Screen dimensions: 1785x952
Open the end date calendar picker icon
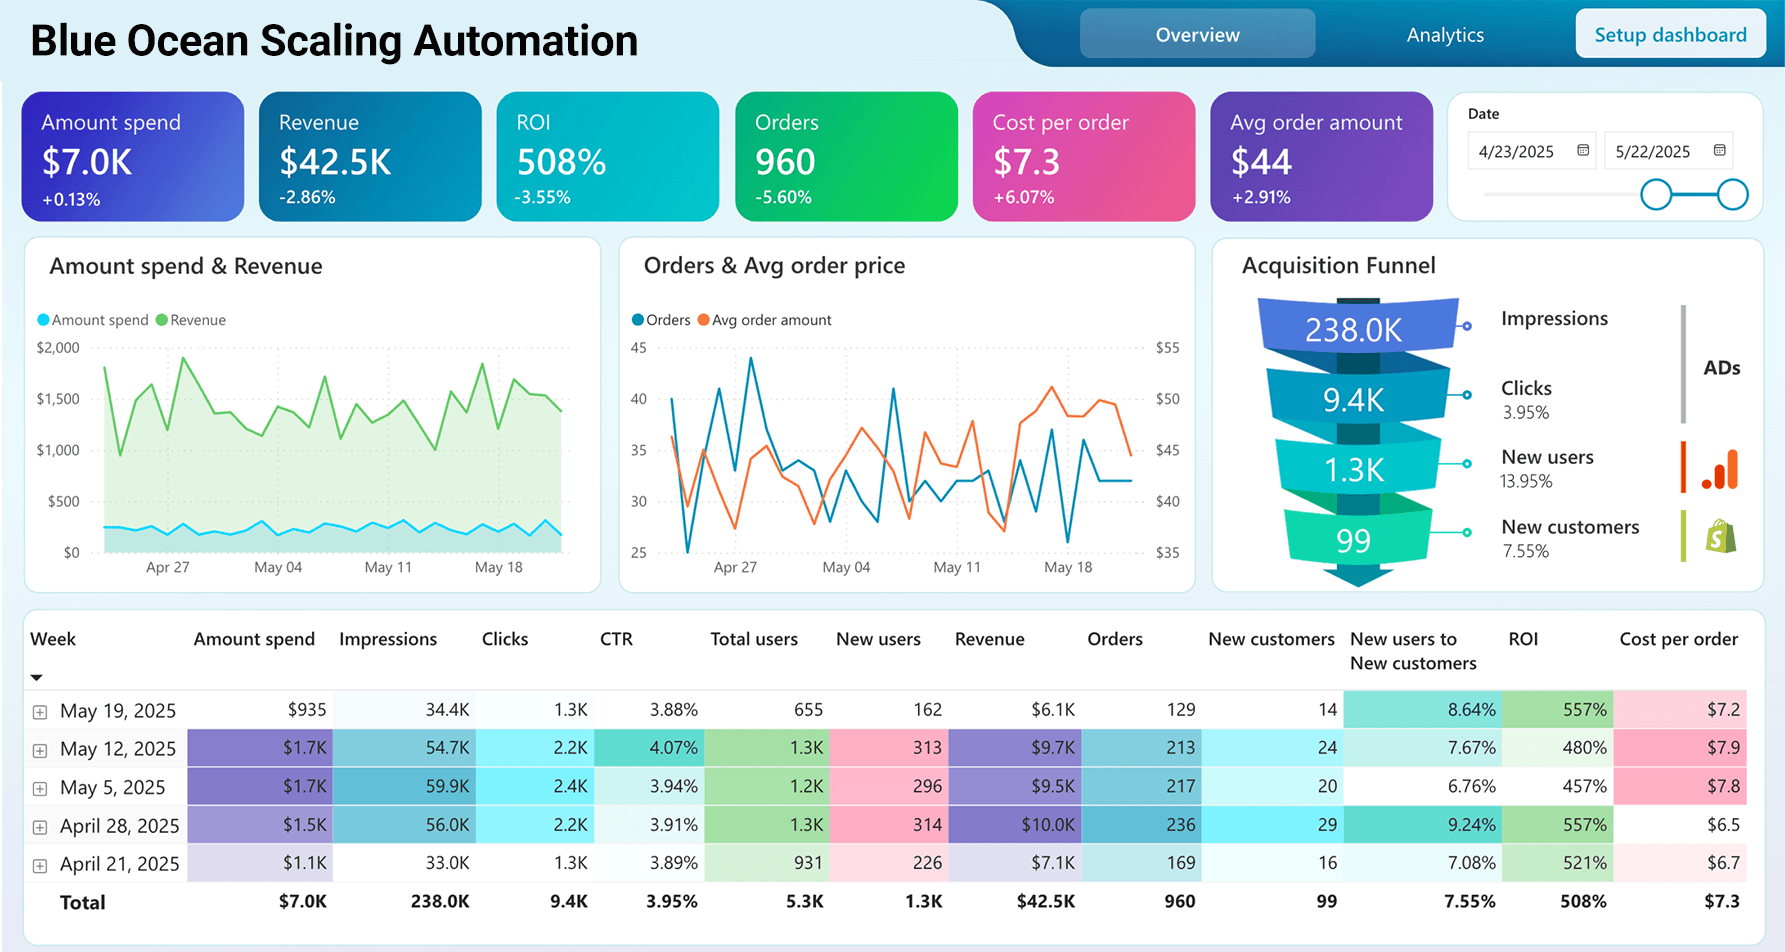(1719, 150)
